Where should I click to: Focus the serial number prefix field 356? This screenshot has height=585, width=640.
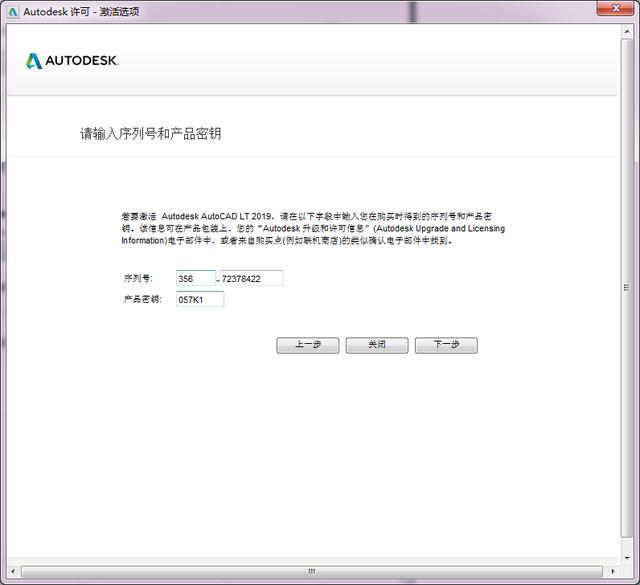(196, 278)
